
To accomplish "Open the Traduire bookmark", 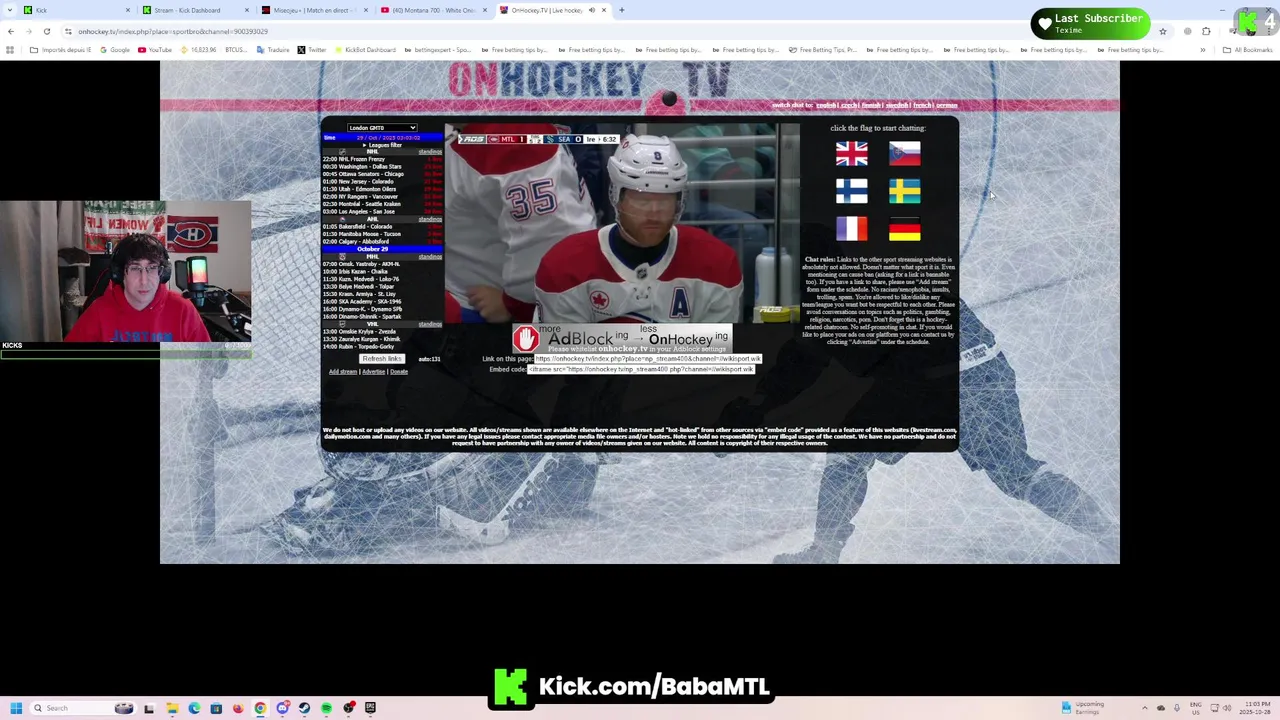I will (273, 50).
